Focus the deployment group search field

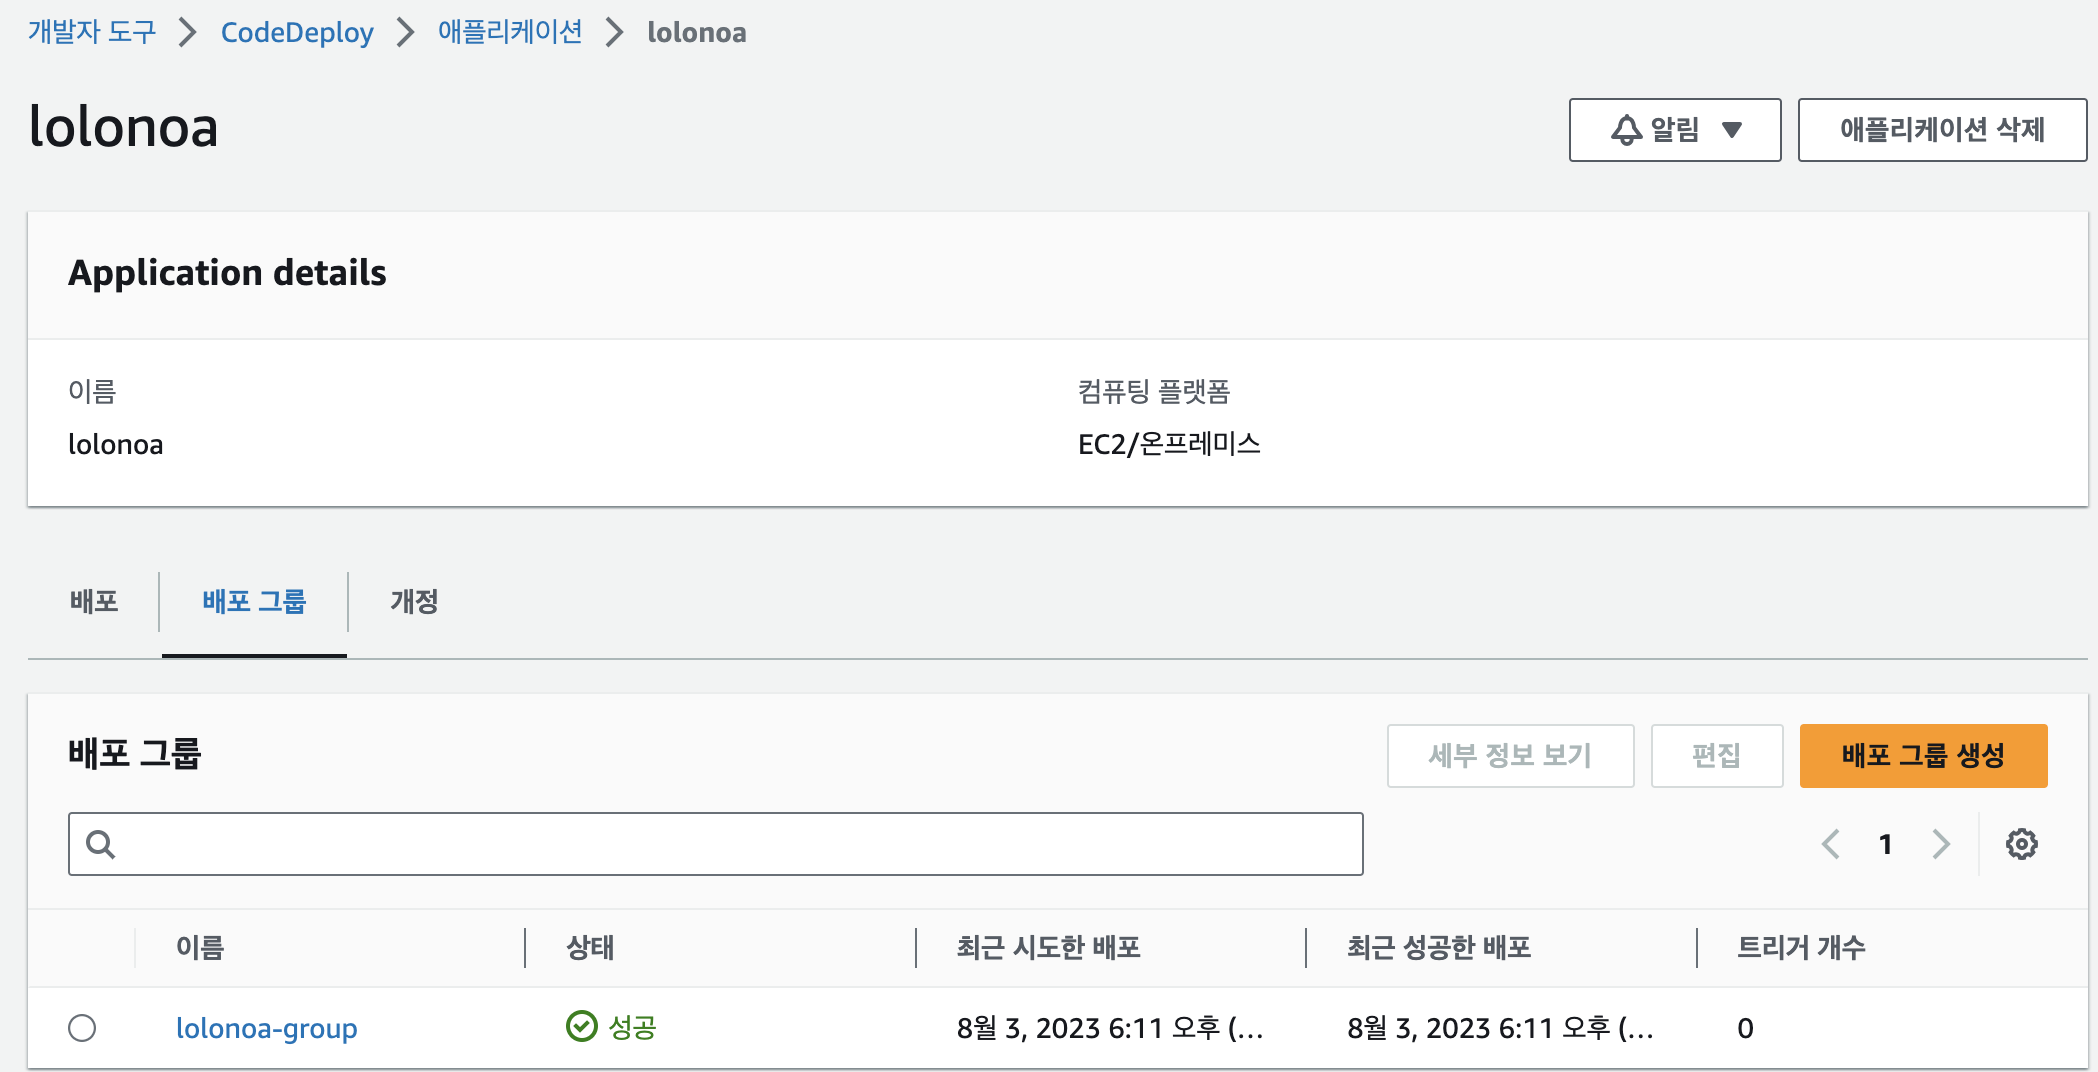[x=715, y=844]
